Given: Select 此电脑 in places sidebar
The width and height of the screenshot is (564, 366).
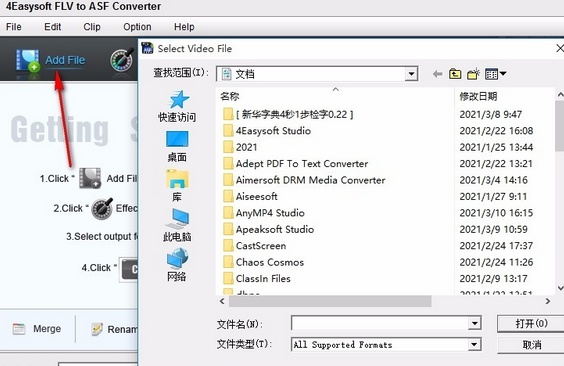Looking at the screenshot, I should click(x=177, y=226).
